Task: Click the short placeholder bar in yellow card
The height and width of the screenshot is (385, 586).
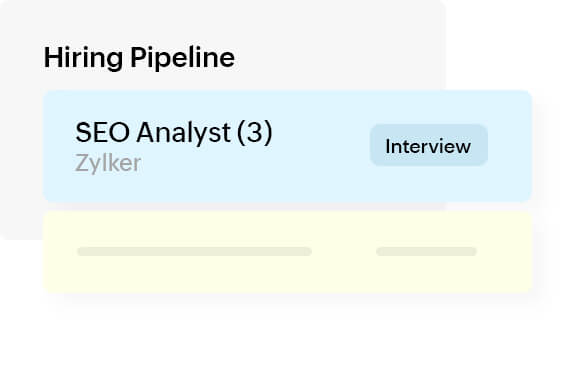Action: (x=426, y=251)
